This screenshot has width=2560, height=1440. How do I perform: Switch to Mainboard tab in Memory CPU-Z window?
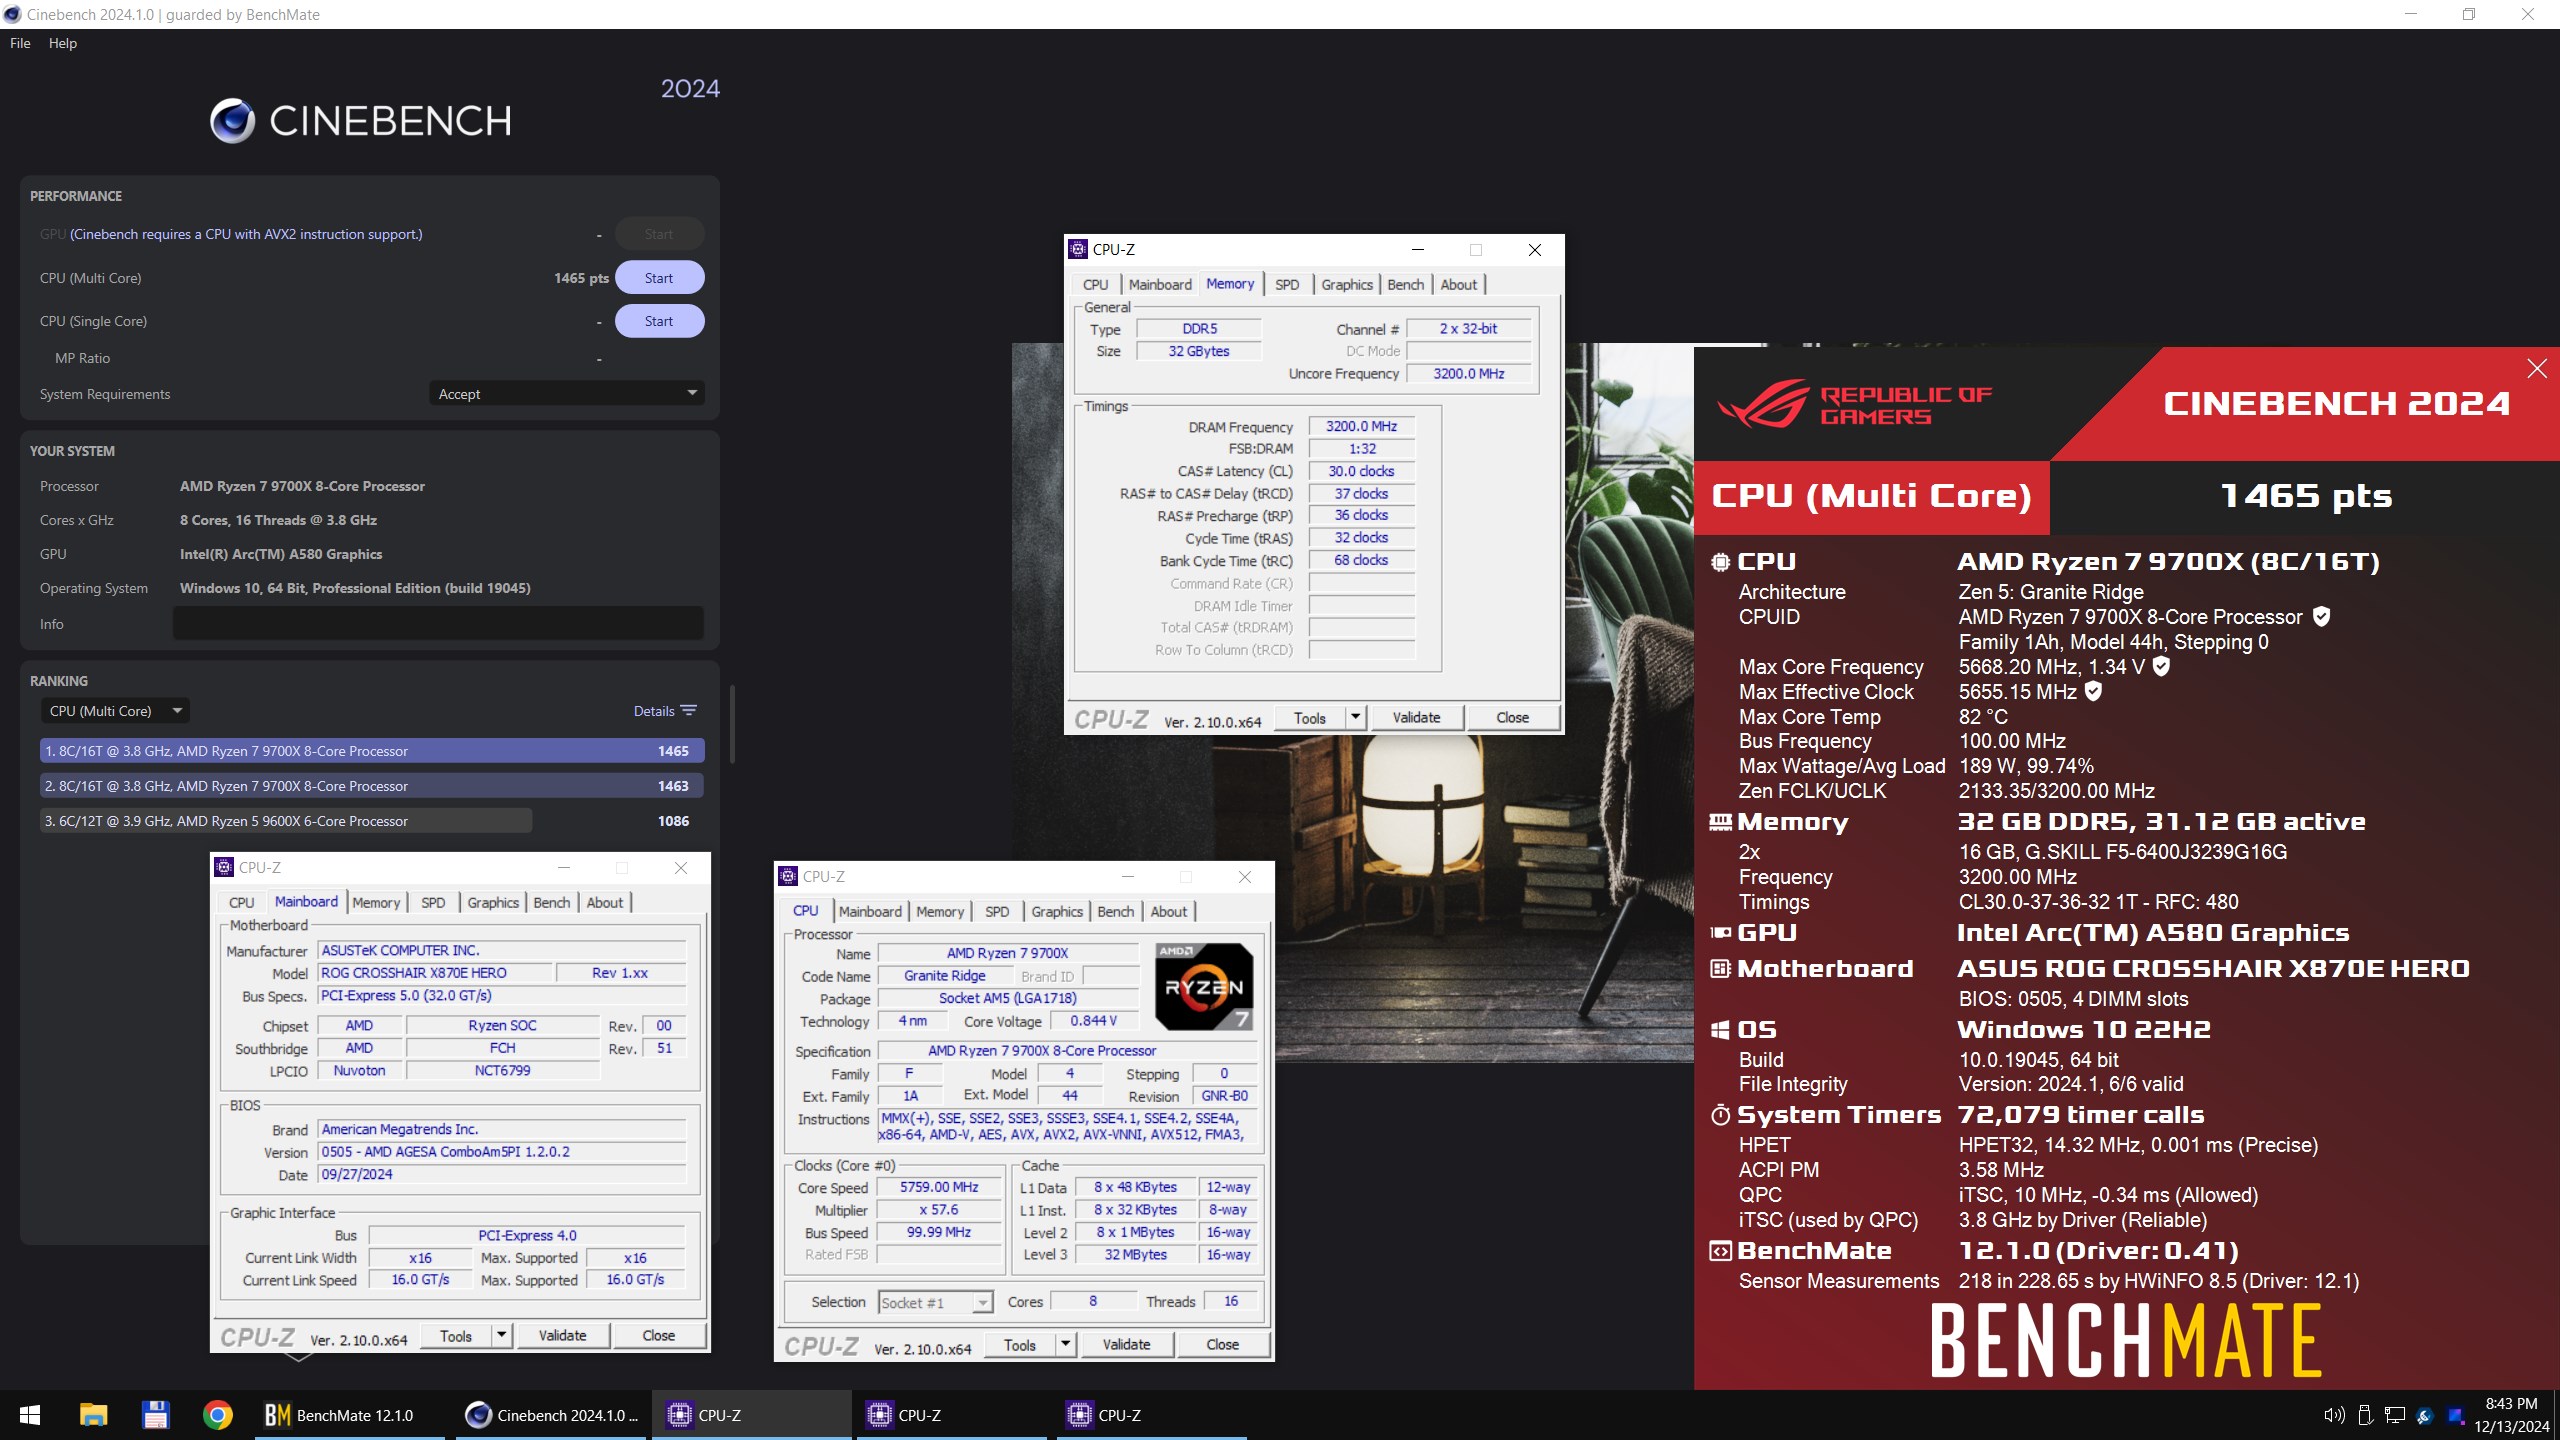coord(1160,285)
